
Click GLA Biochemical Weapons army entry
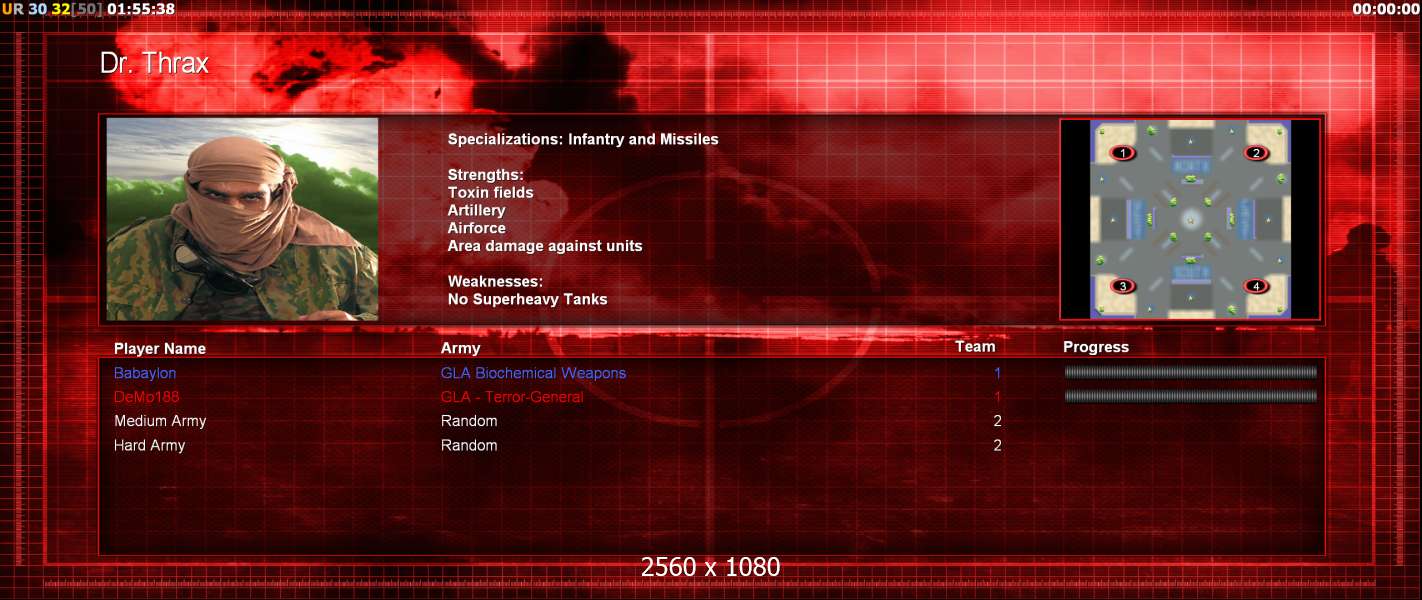(x=533, y=373)
